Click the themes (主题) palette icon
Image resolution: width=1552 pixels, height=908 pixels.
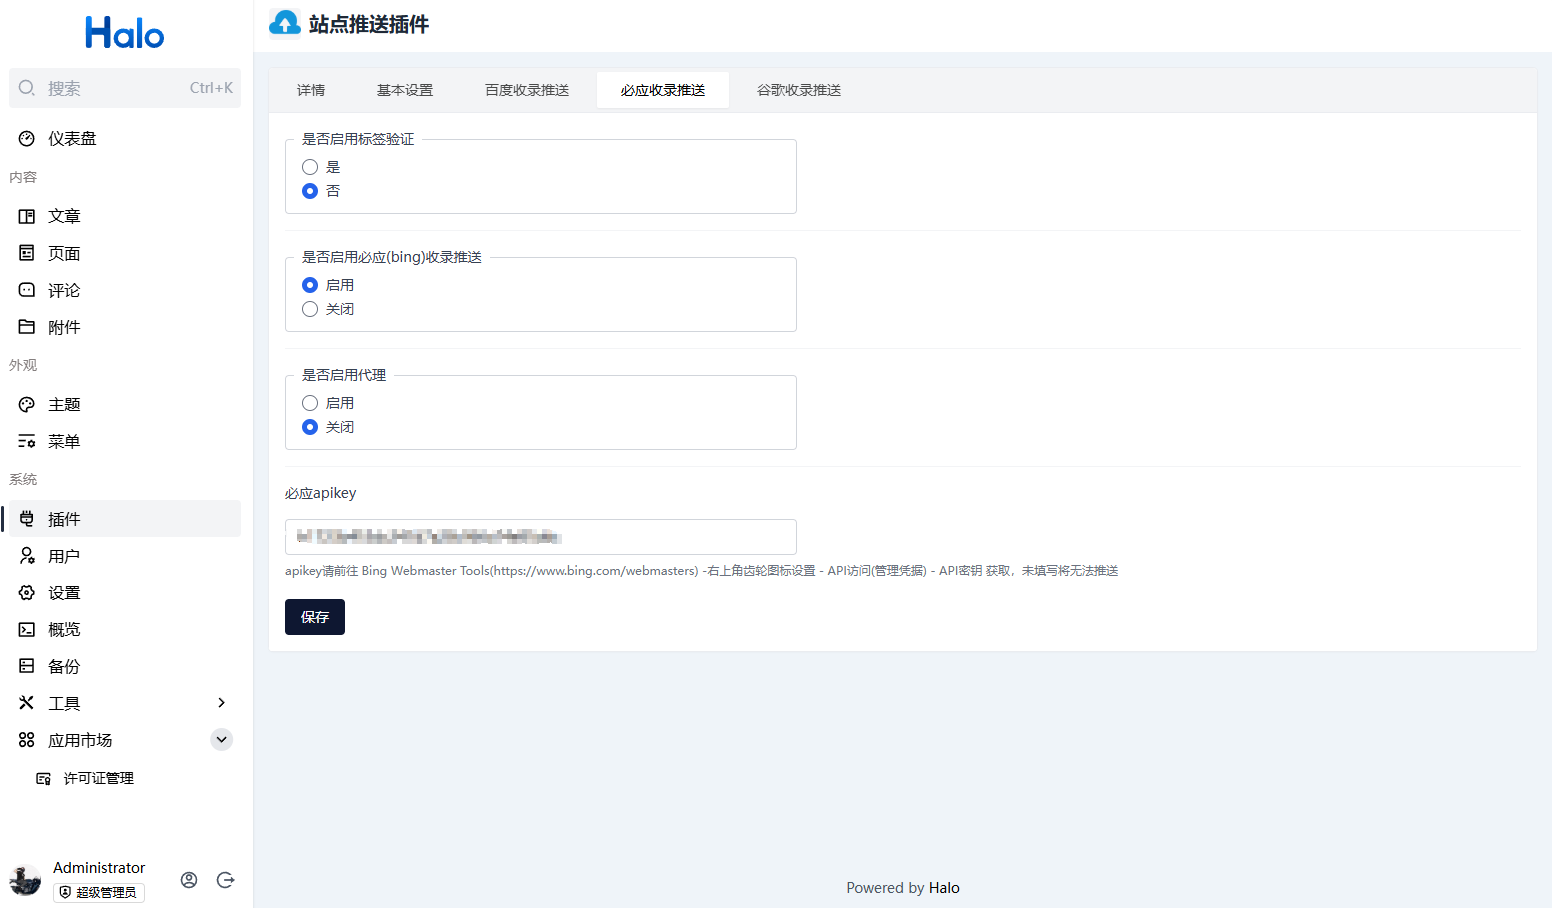(x=27, y=405)
